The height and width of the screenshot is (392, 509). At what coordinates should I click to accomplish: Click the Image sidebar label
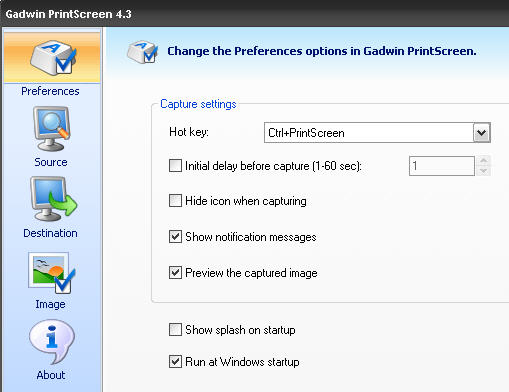click(x=50, y=304)
